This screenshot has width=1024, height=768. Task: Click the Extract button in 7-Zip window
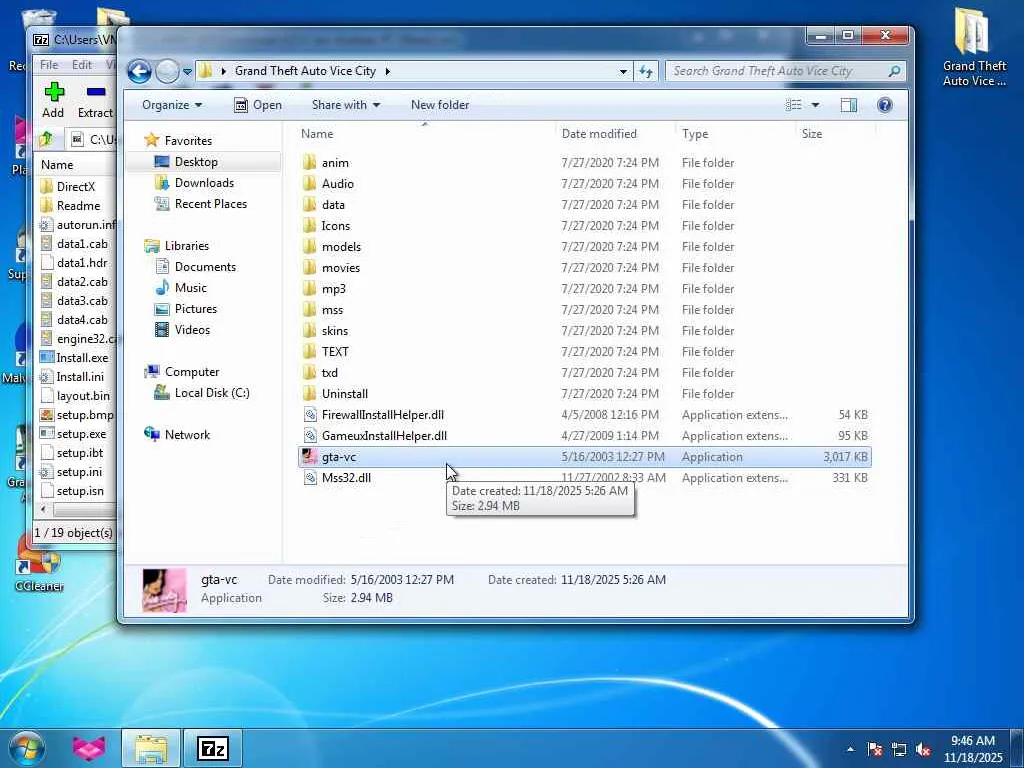tap(95, 100)
